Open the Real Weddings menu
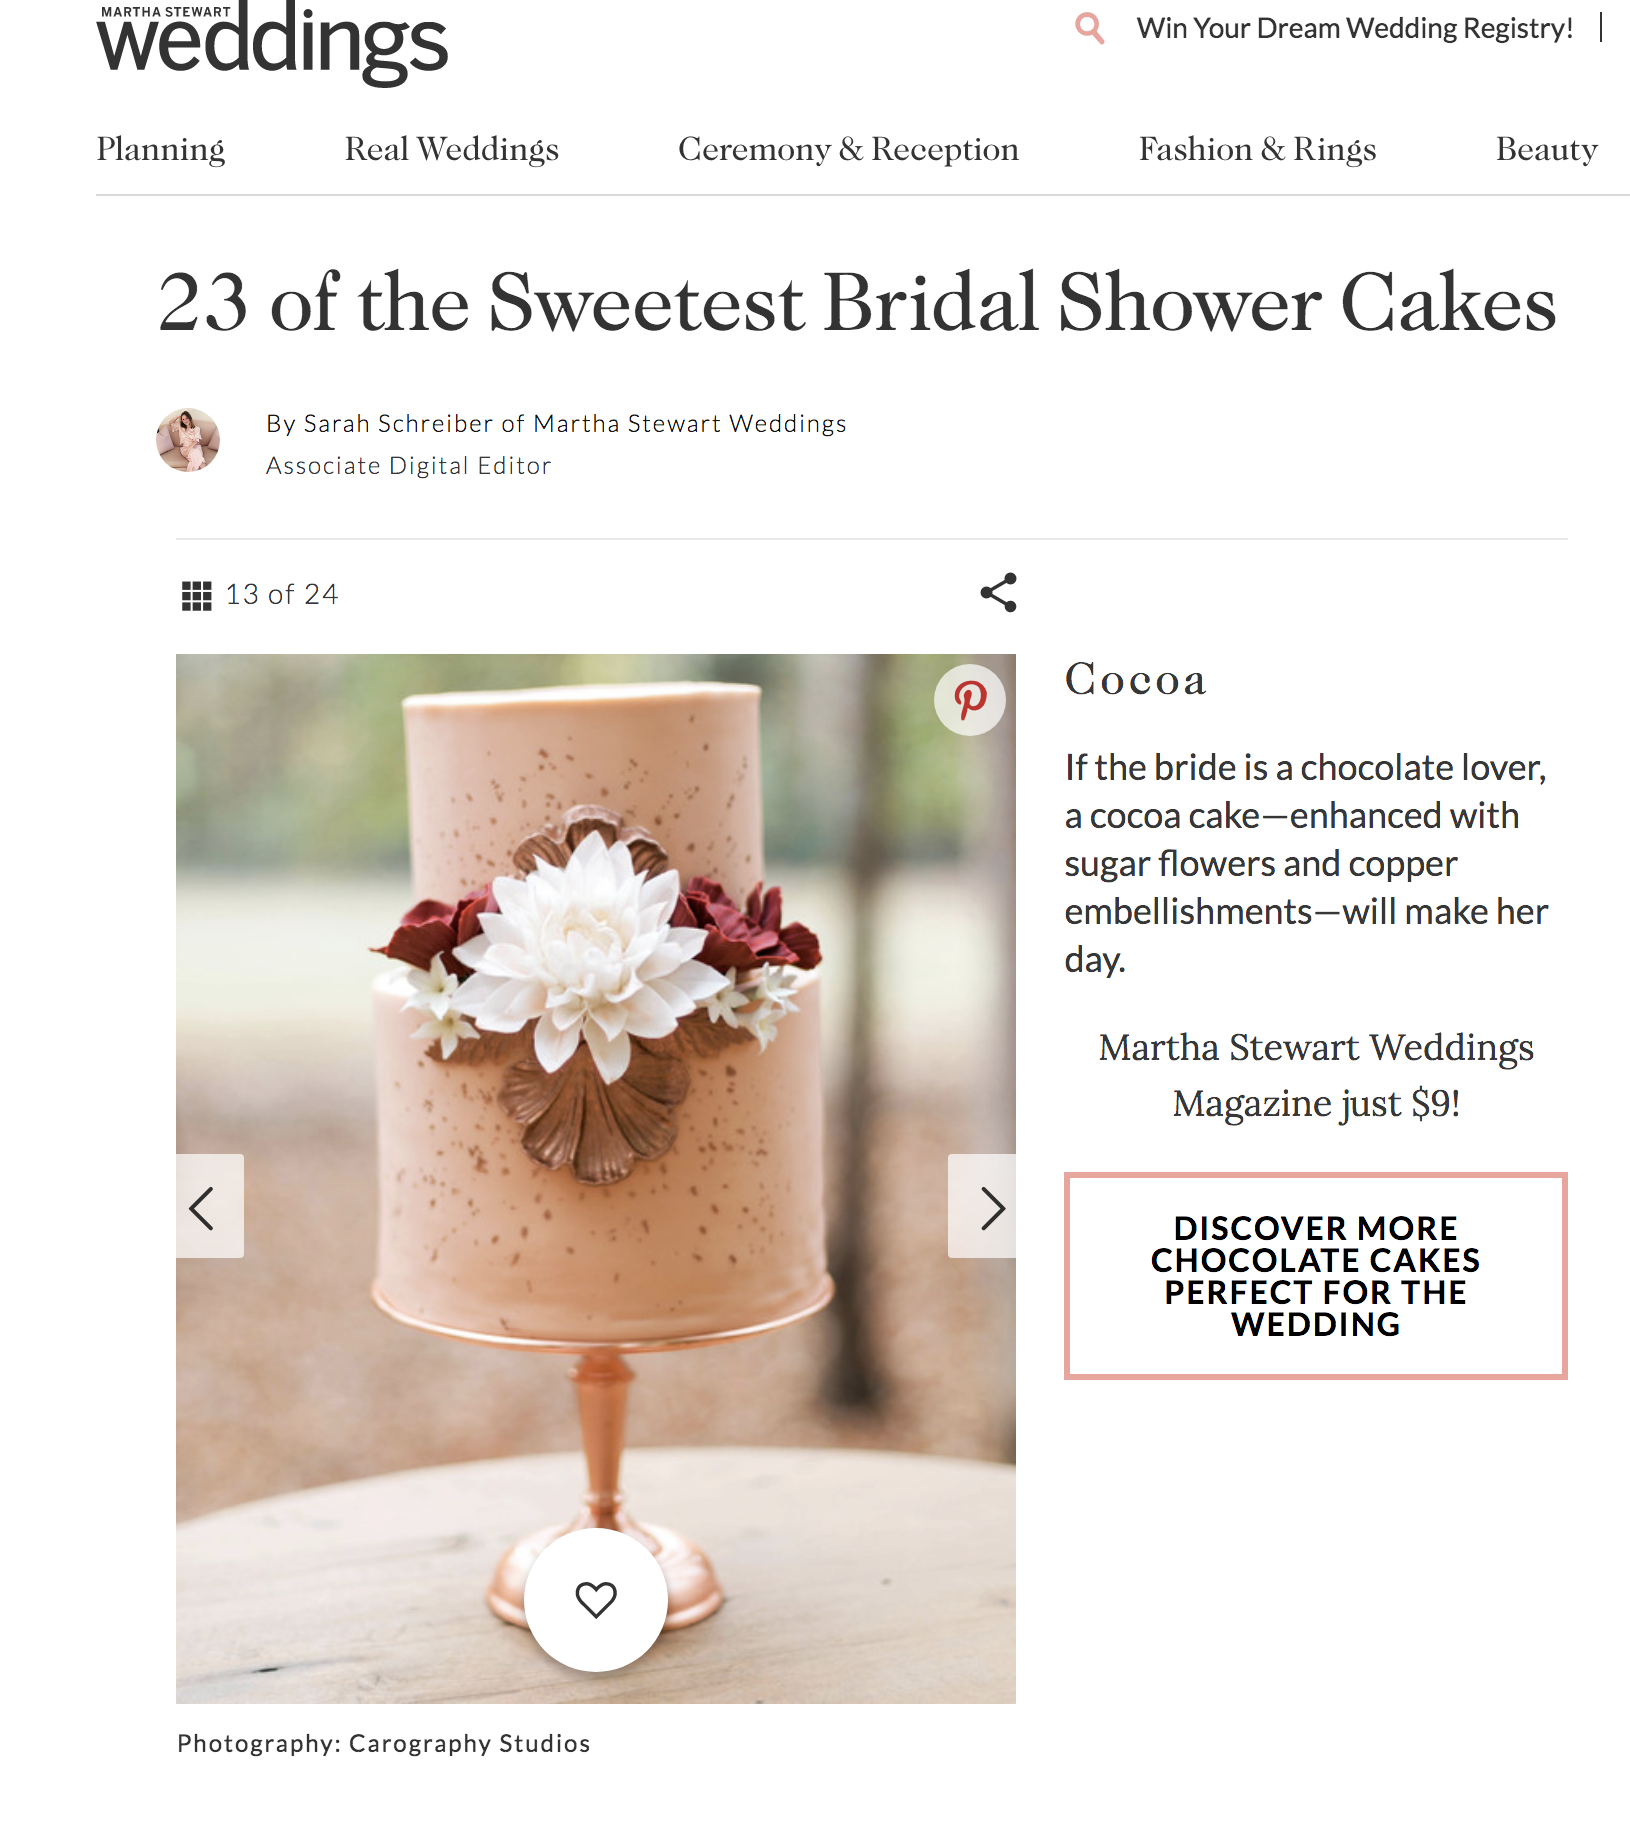Viewport: 1630px width, 1830px height. [451, 149]
